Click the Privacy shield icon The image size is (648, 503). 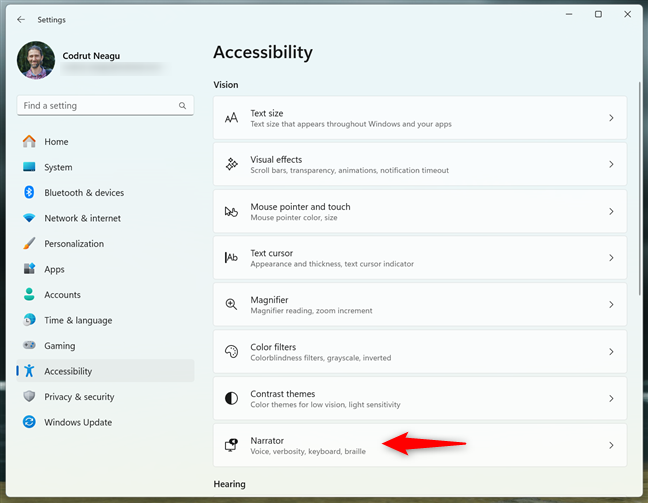(x=29, y=396)
